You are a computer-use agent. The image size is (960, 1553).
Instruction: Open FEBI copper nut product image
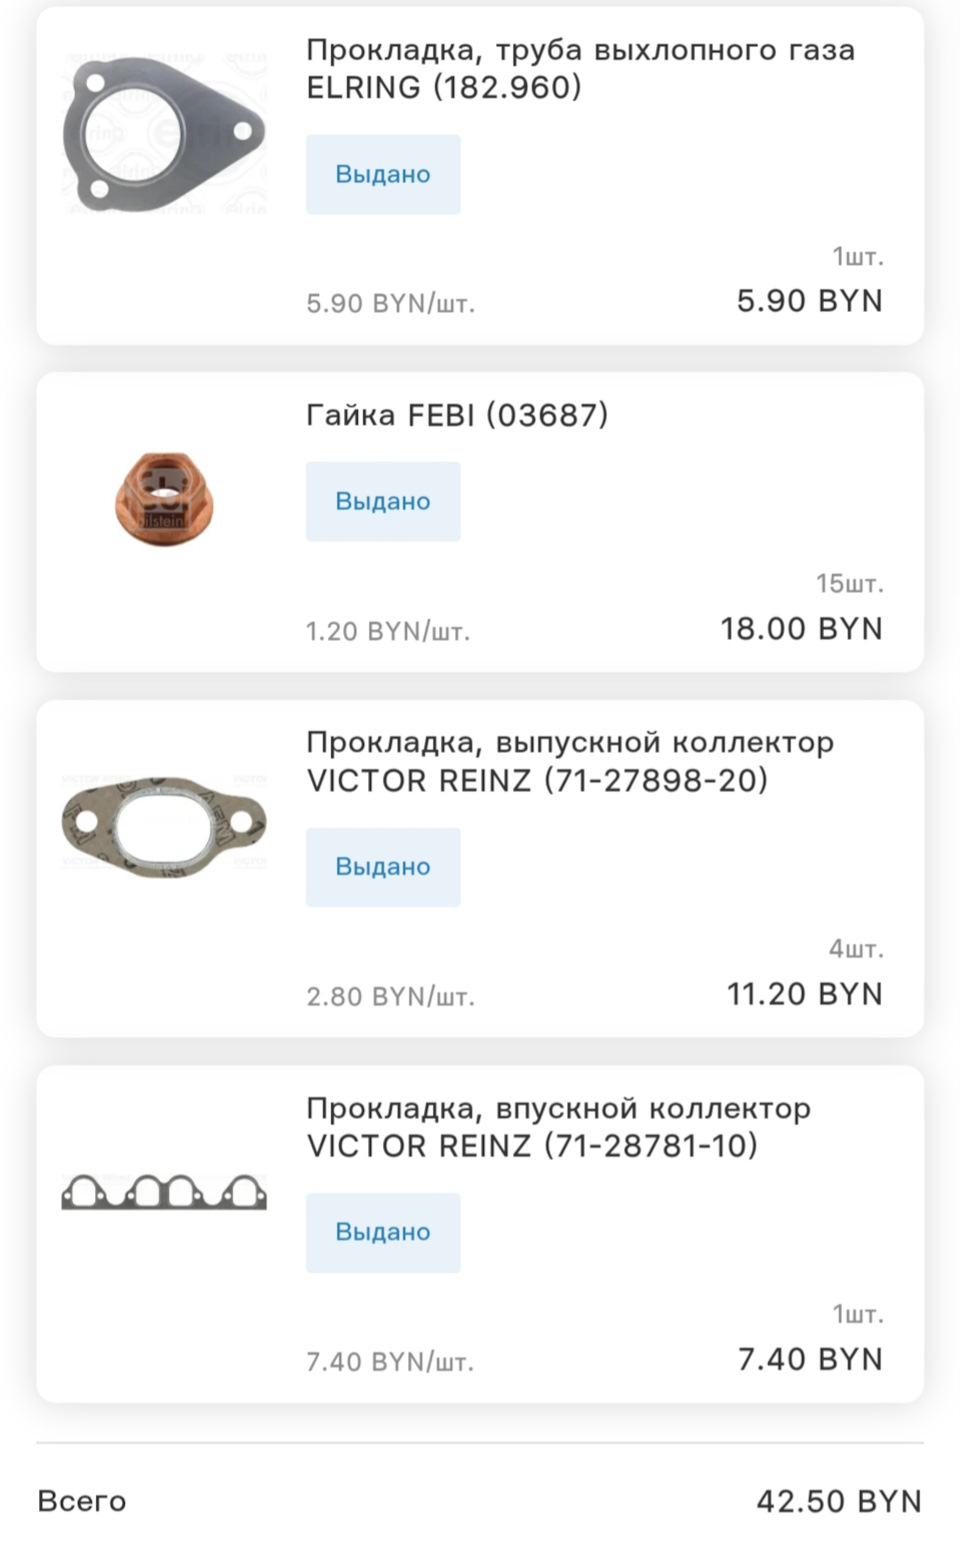tap(164, 500)
